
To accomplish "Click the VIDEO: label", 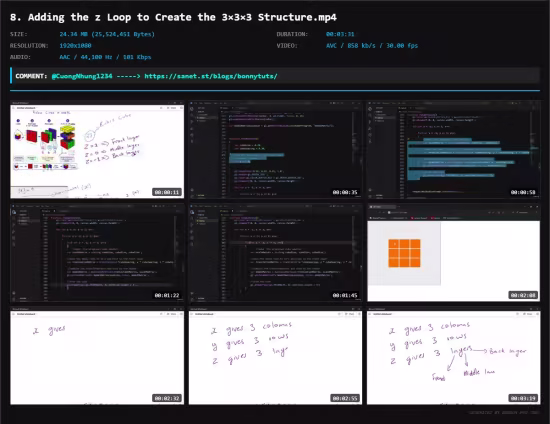I will click(x=287, y=46).
